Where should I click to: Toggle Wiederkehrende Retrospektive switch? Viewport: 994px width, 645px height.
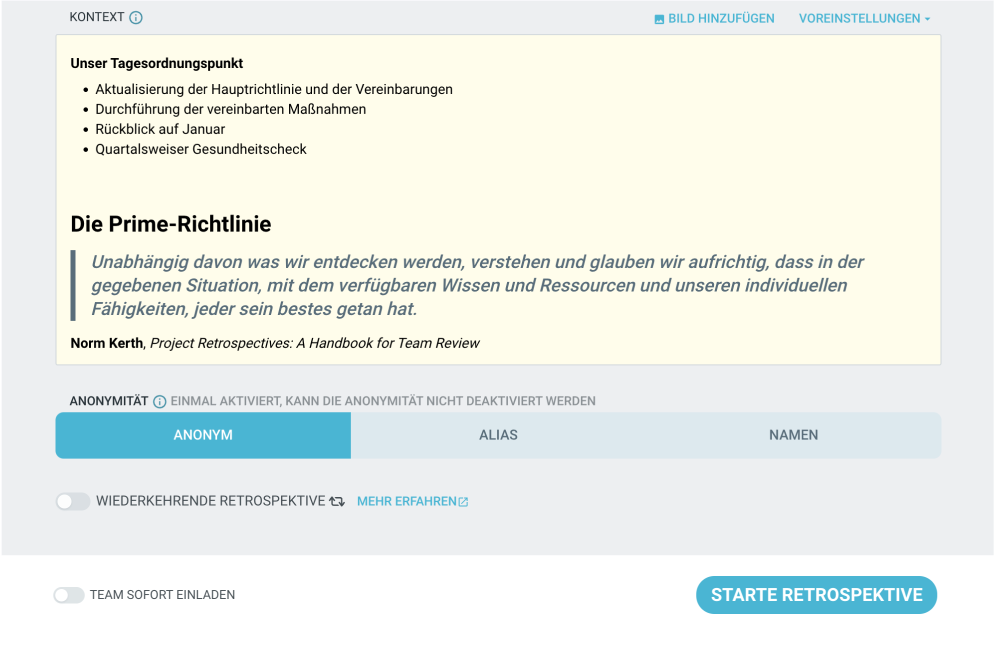pyautogui.click(x=73, y=502)
